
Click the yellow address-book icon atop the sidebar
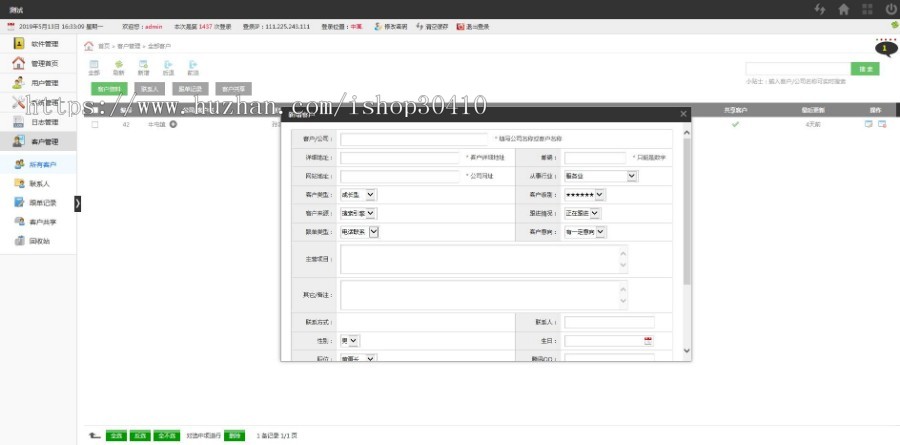pyautogui.click(x=19, y=44)
